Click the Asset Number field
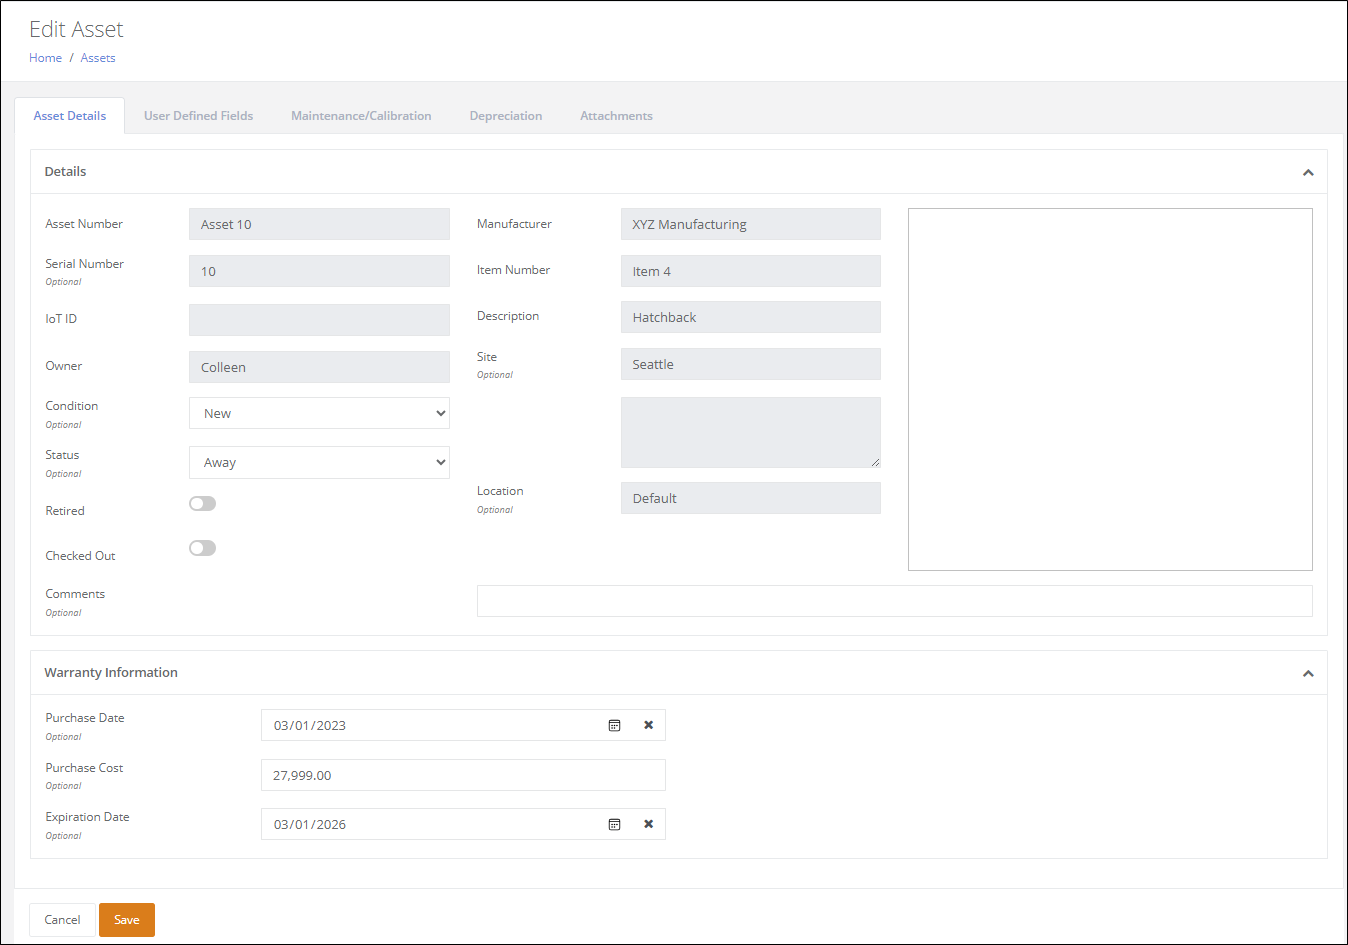Screen dimensions: 1348x945 319,224
